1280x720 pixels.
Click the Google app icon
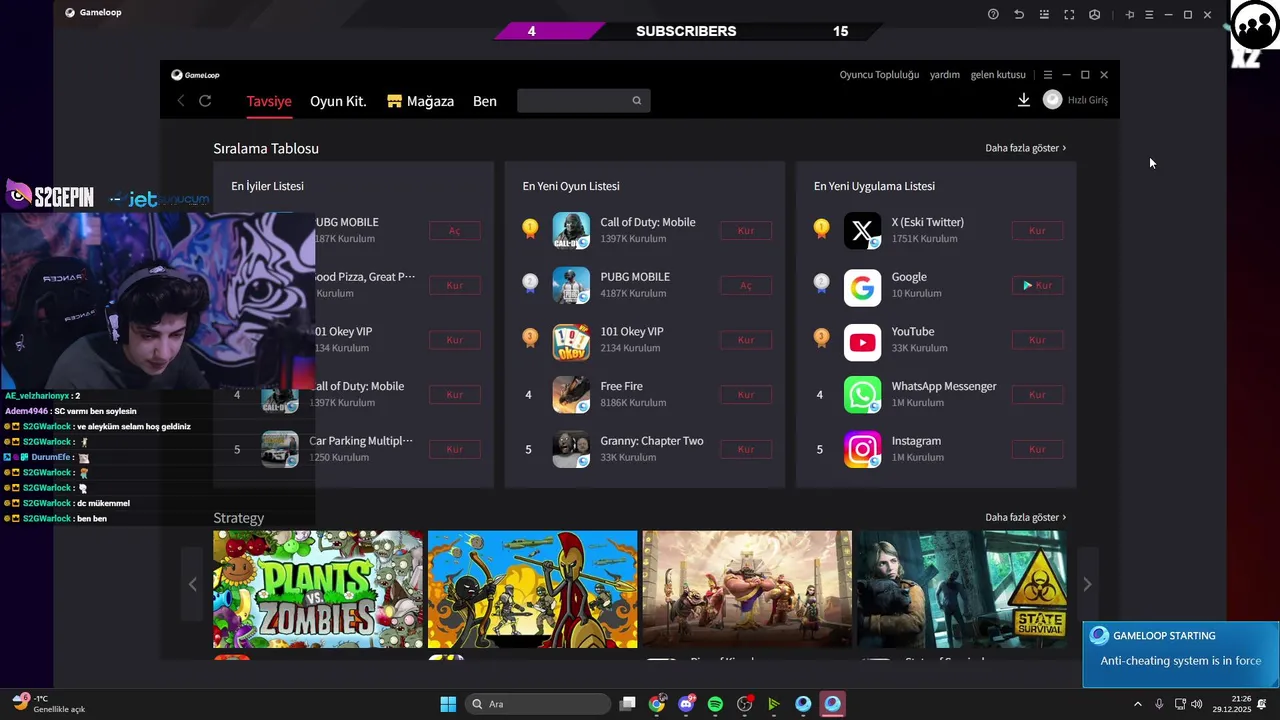pyautogui.click(x=862, y=288)
